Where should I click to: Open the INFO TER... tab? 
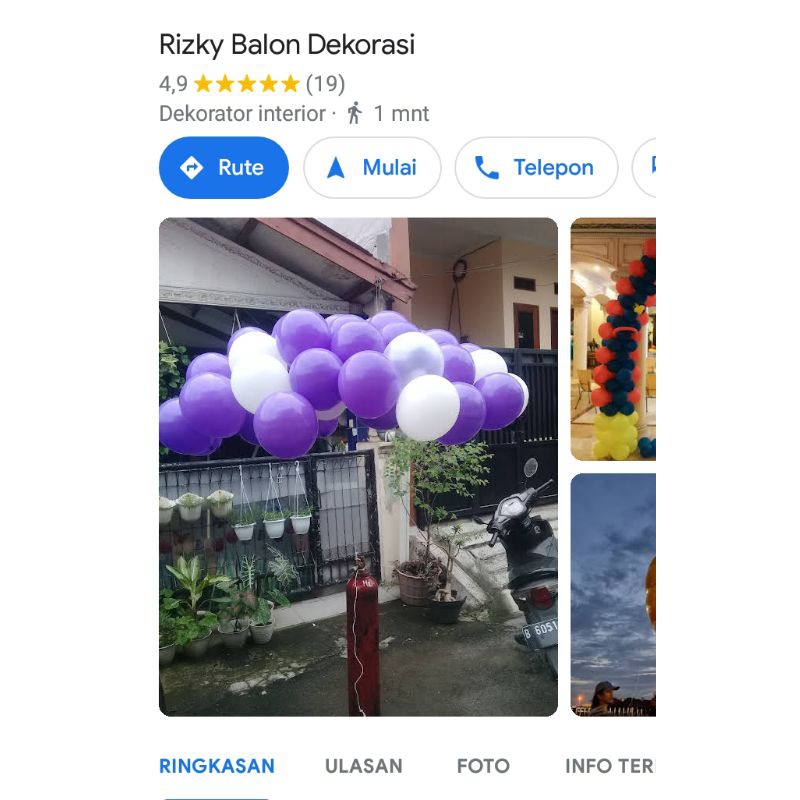click(x=610, y=766)
